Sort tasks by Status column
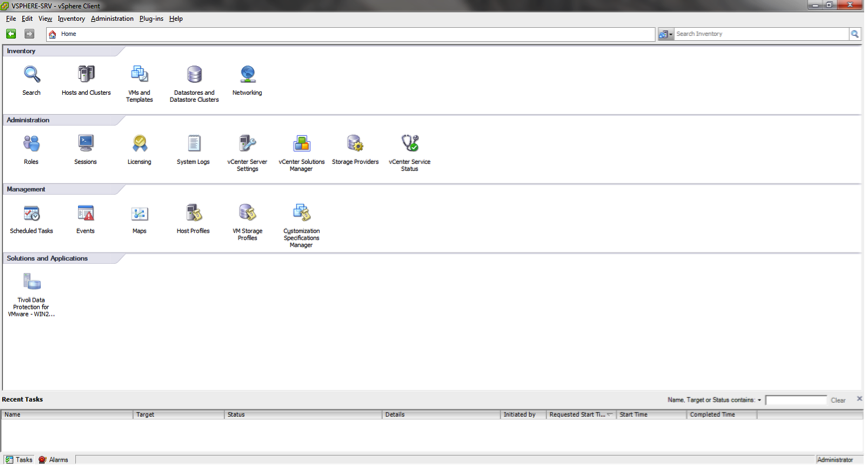The width and height of the screenshot is (865, 465). click(x=303, y=415)
